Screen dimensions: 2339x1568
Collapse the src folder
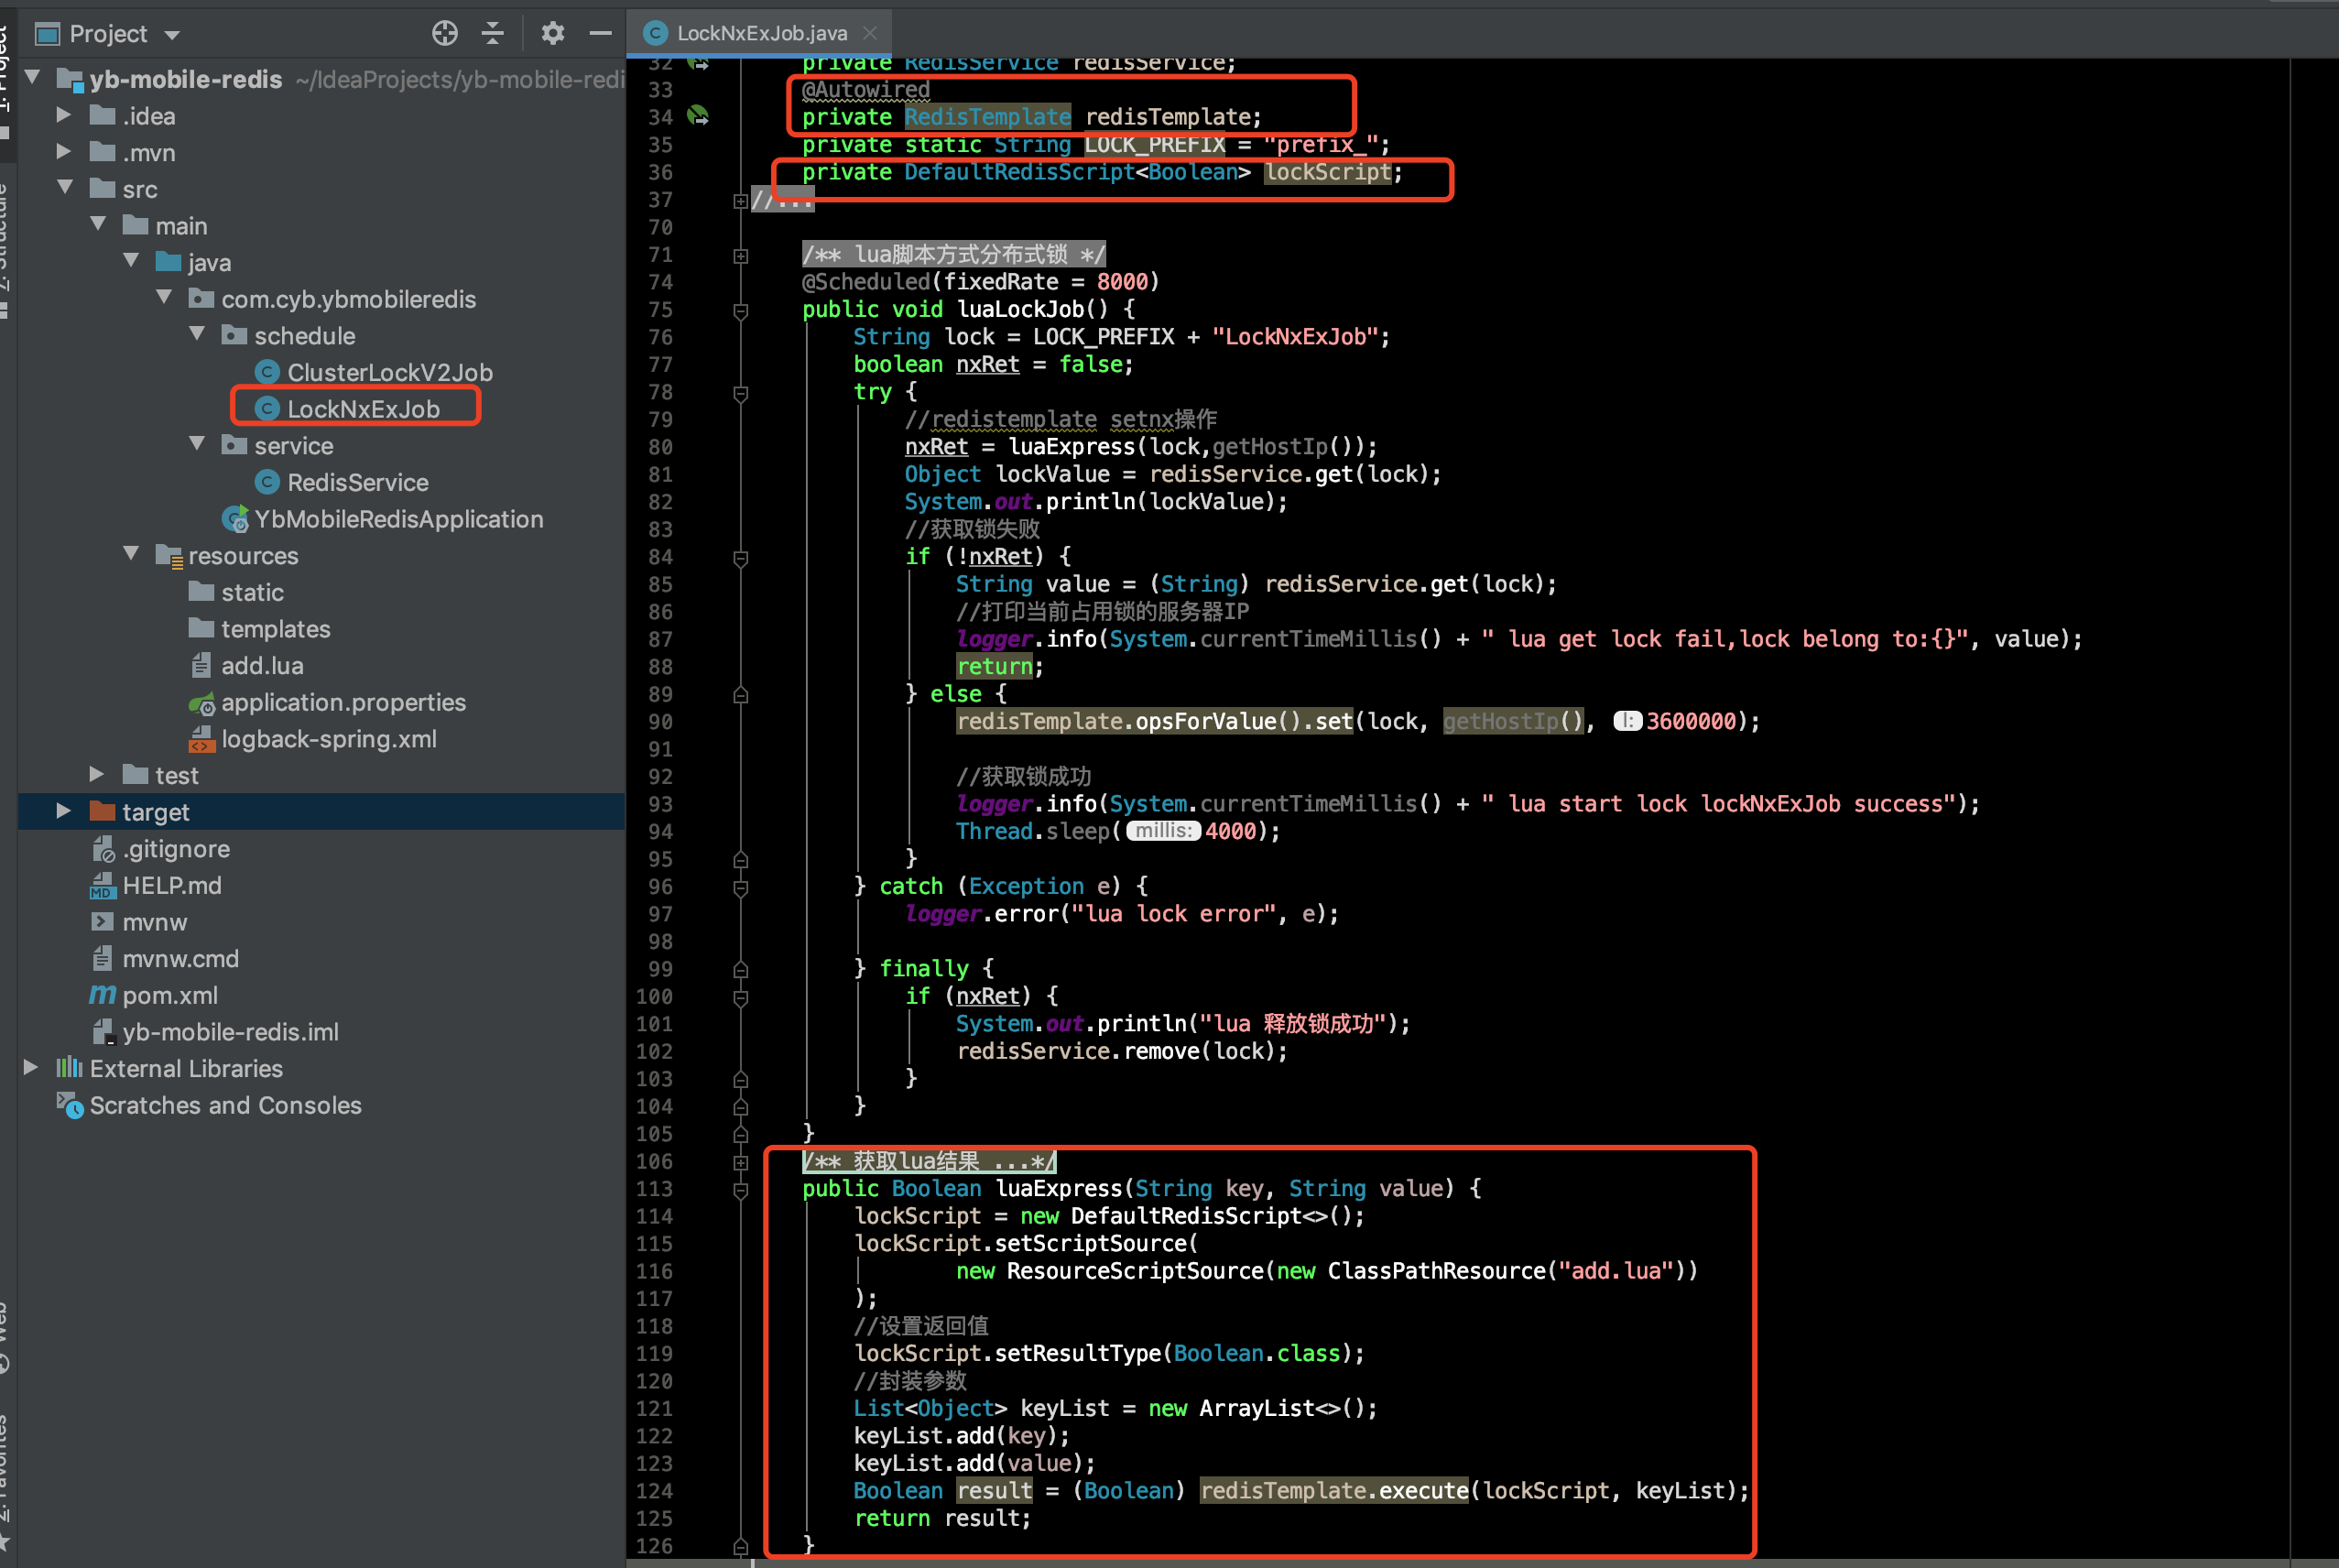point(66,188)
